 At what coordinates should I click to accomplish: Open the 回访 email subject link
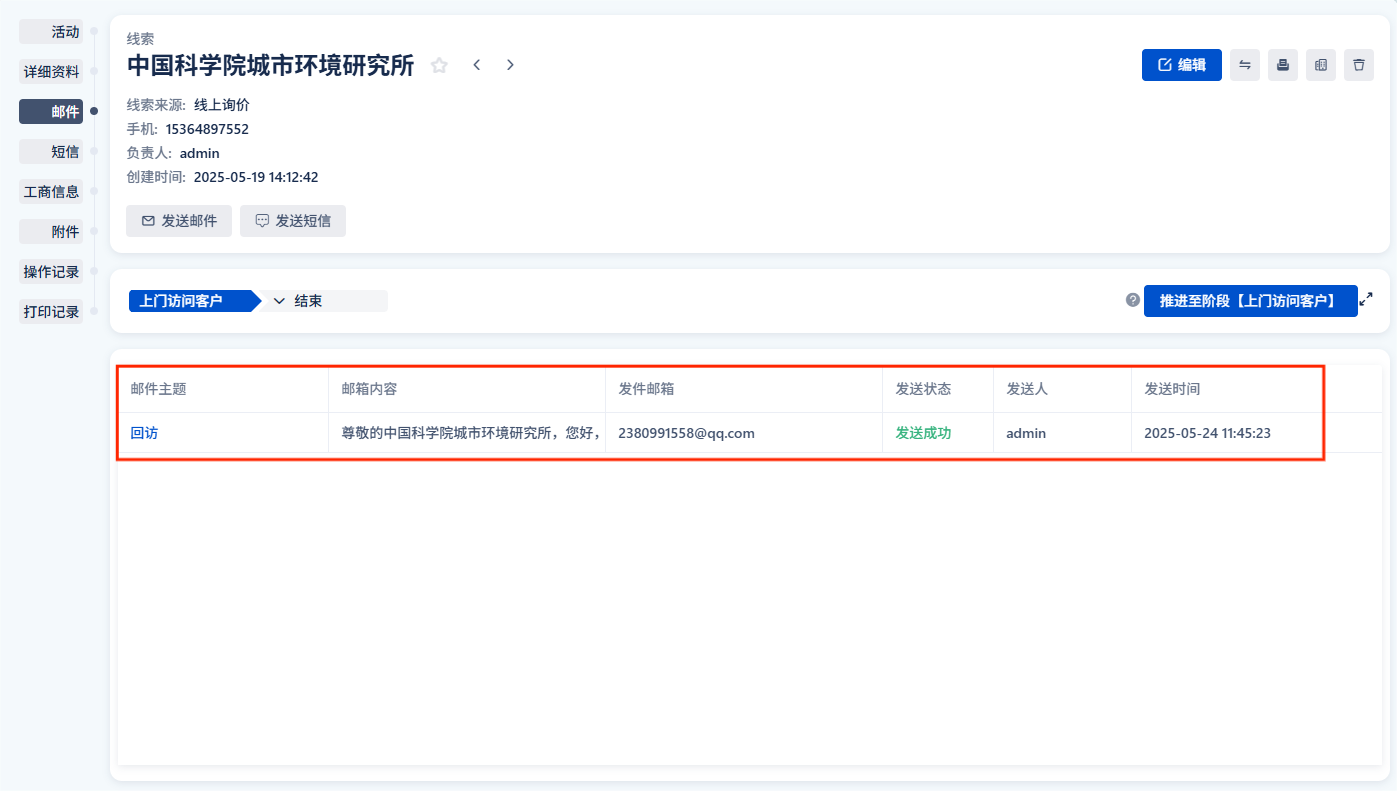pos(145,433)
